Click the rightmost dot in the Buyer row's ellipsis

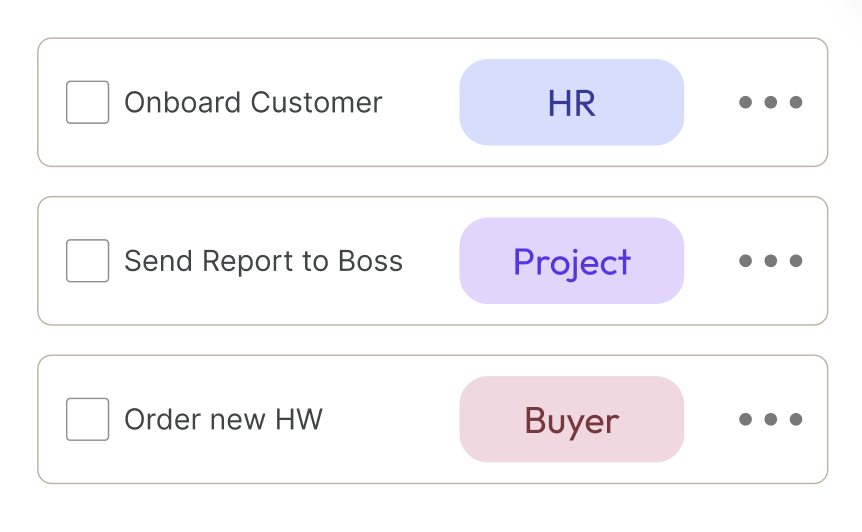coord(795,419)
